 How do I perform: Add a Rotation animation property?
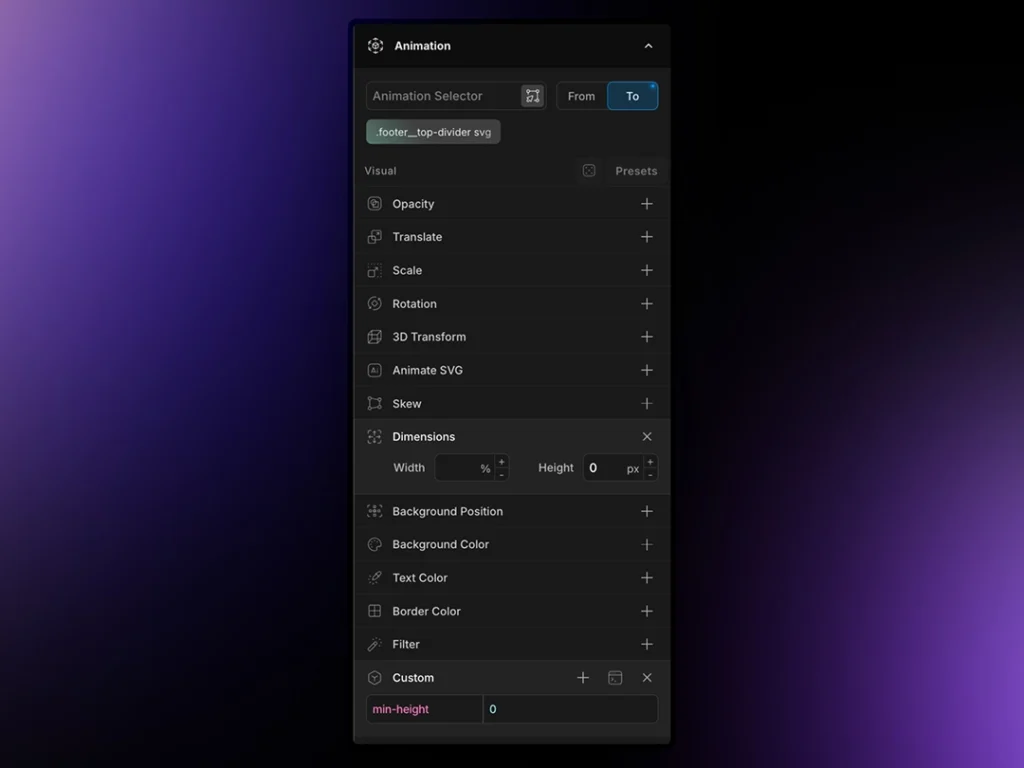(x=647, y=304)
